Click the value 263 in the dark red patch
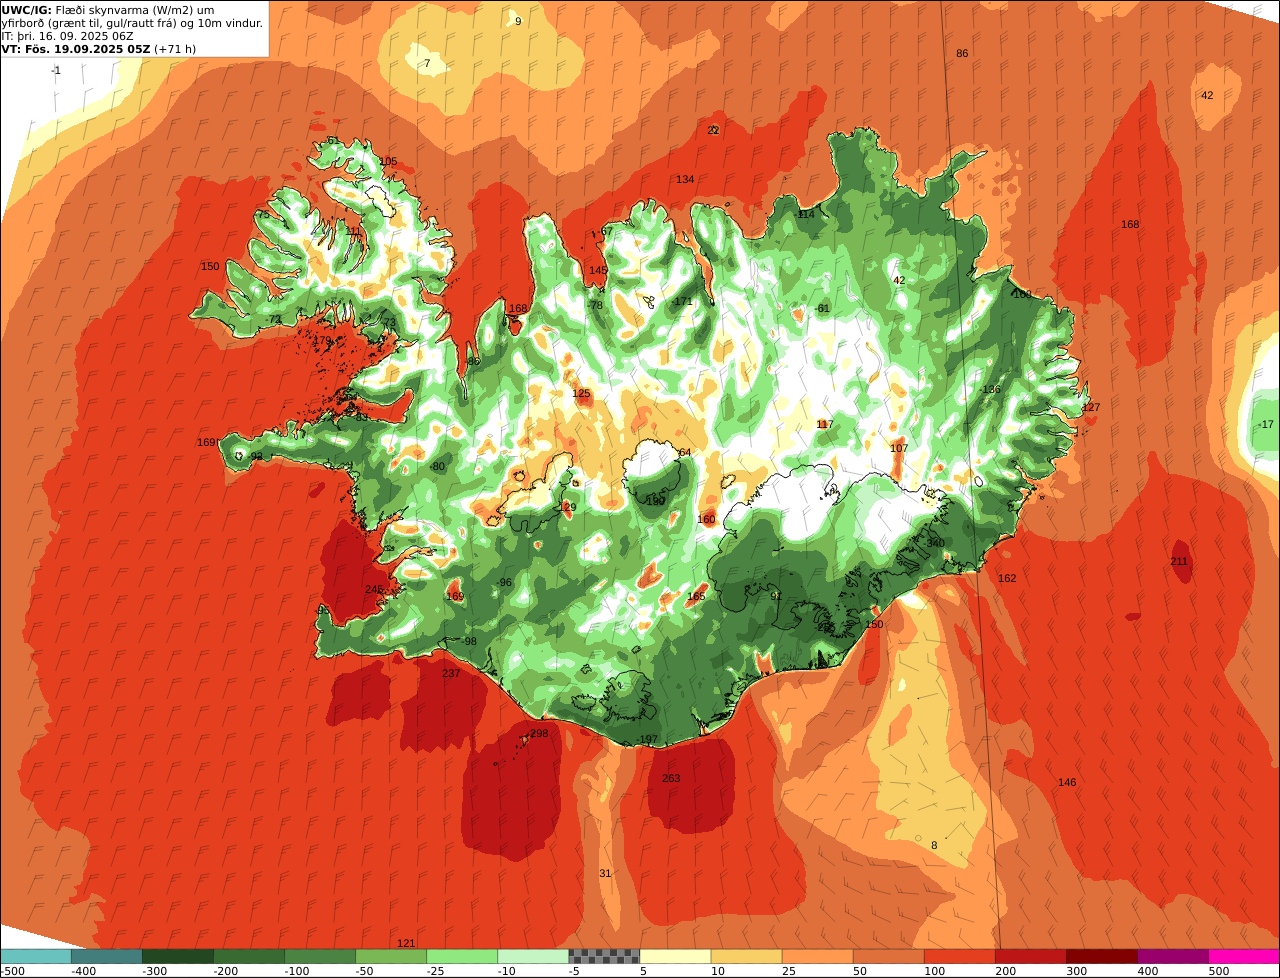This screenshot has width=1280, height=978. tap(671, 779)
